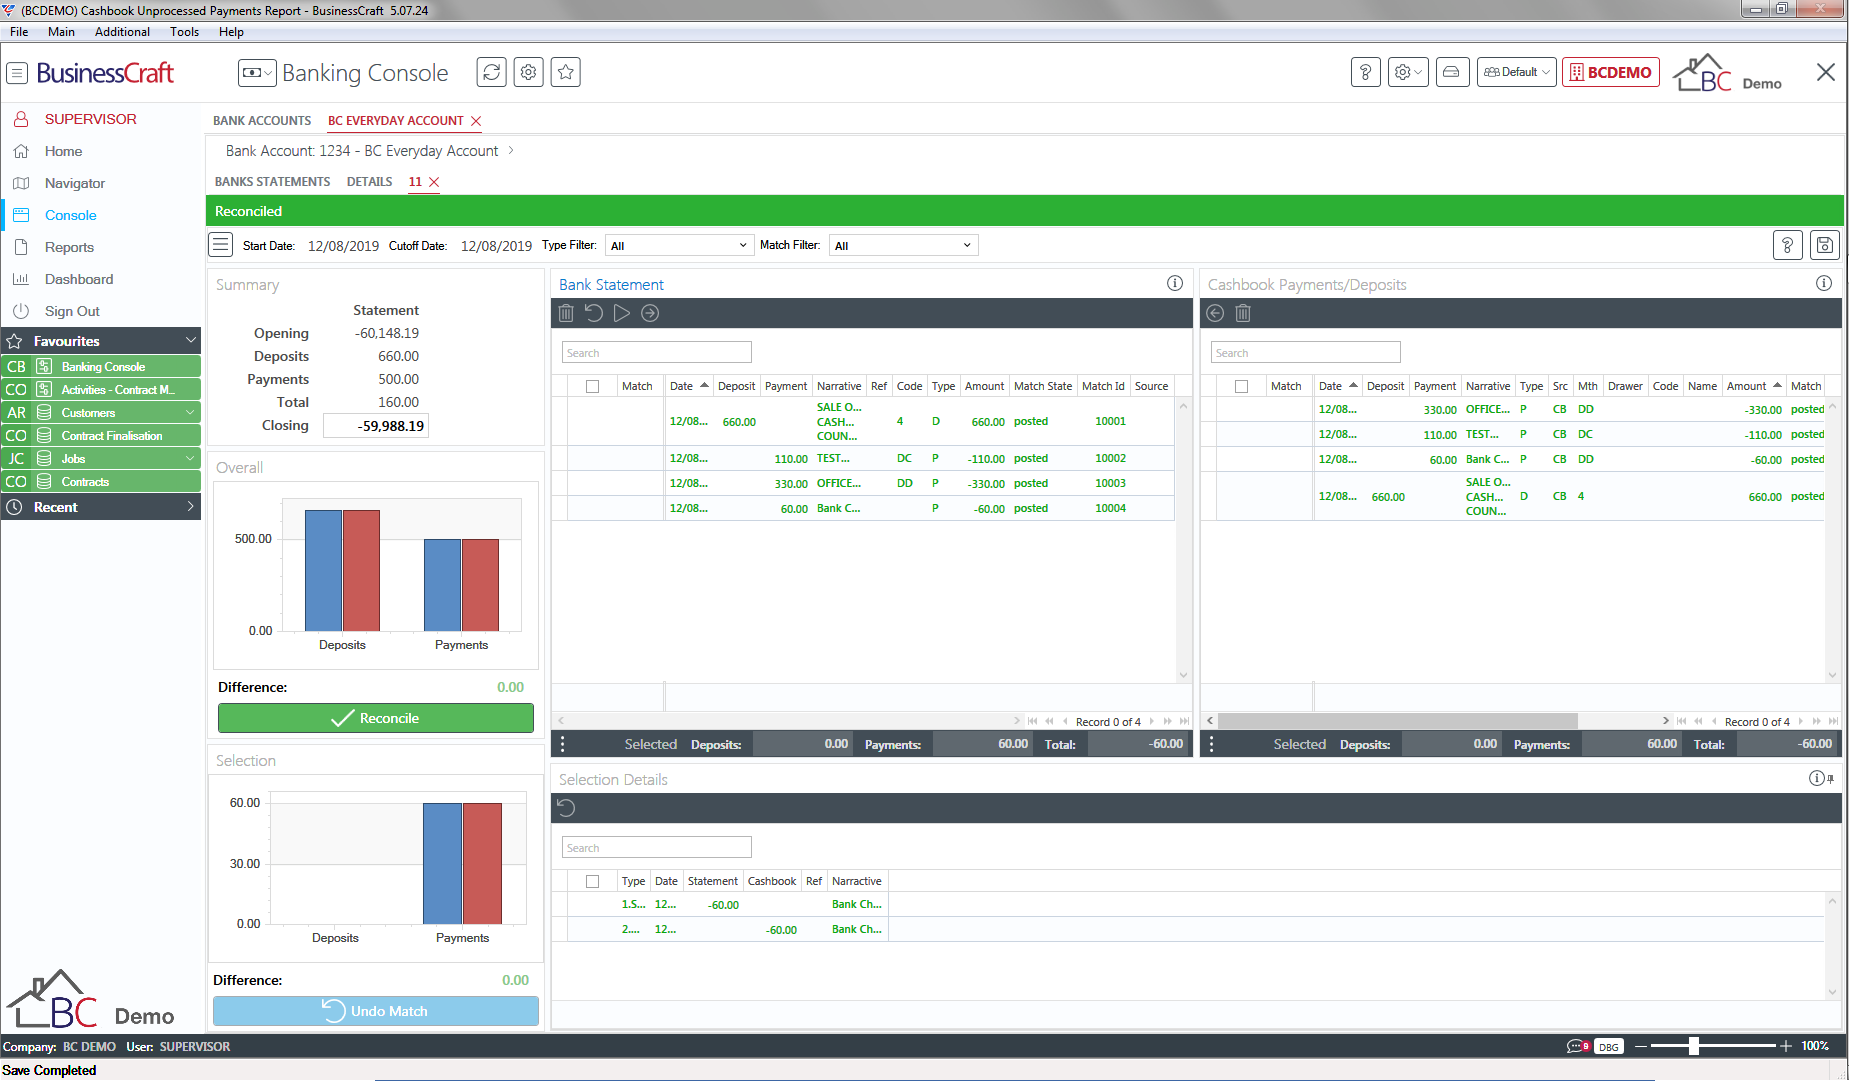Open the Cashbook footer options dots
This screenshot has width=1849, height=1081.
(x=1212, y=744)
